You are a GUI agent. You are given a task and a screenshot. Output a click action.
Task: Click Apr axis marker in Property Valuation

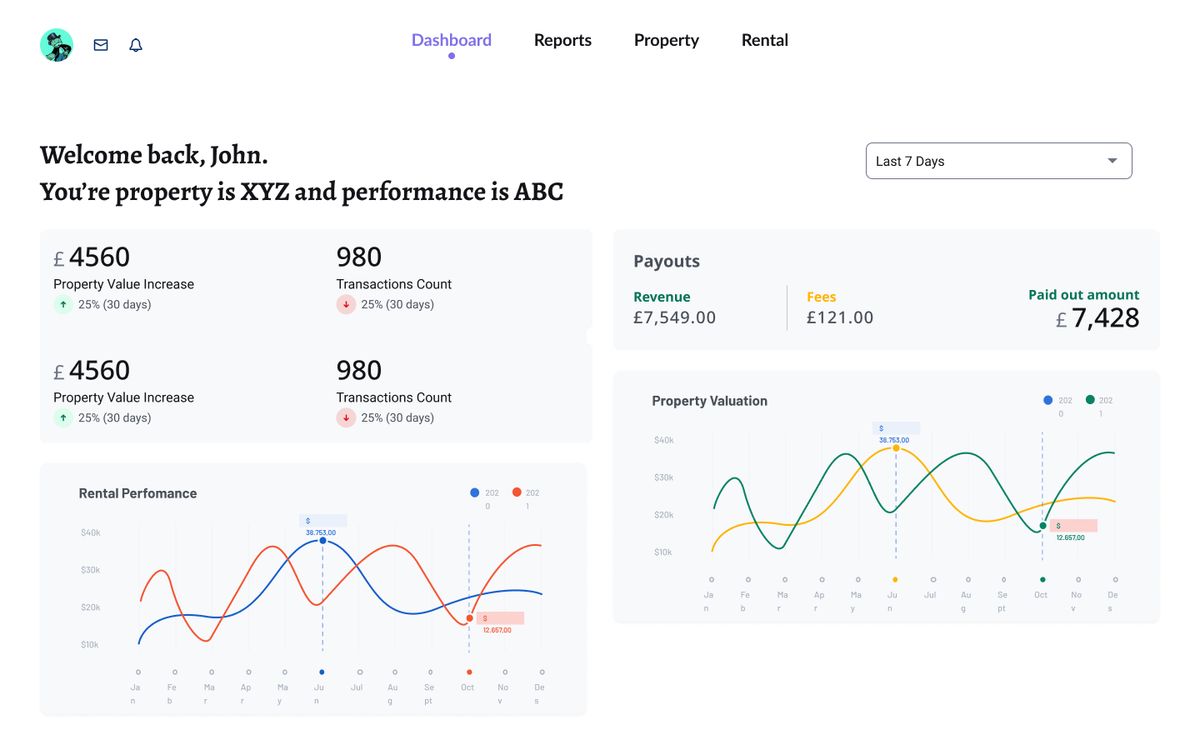(x=822, y=579)
